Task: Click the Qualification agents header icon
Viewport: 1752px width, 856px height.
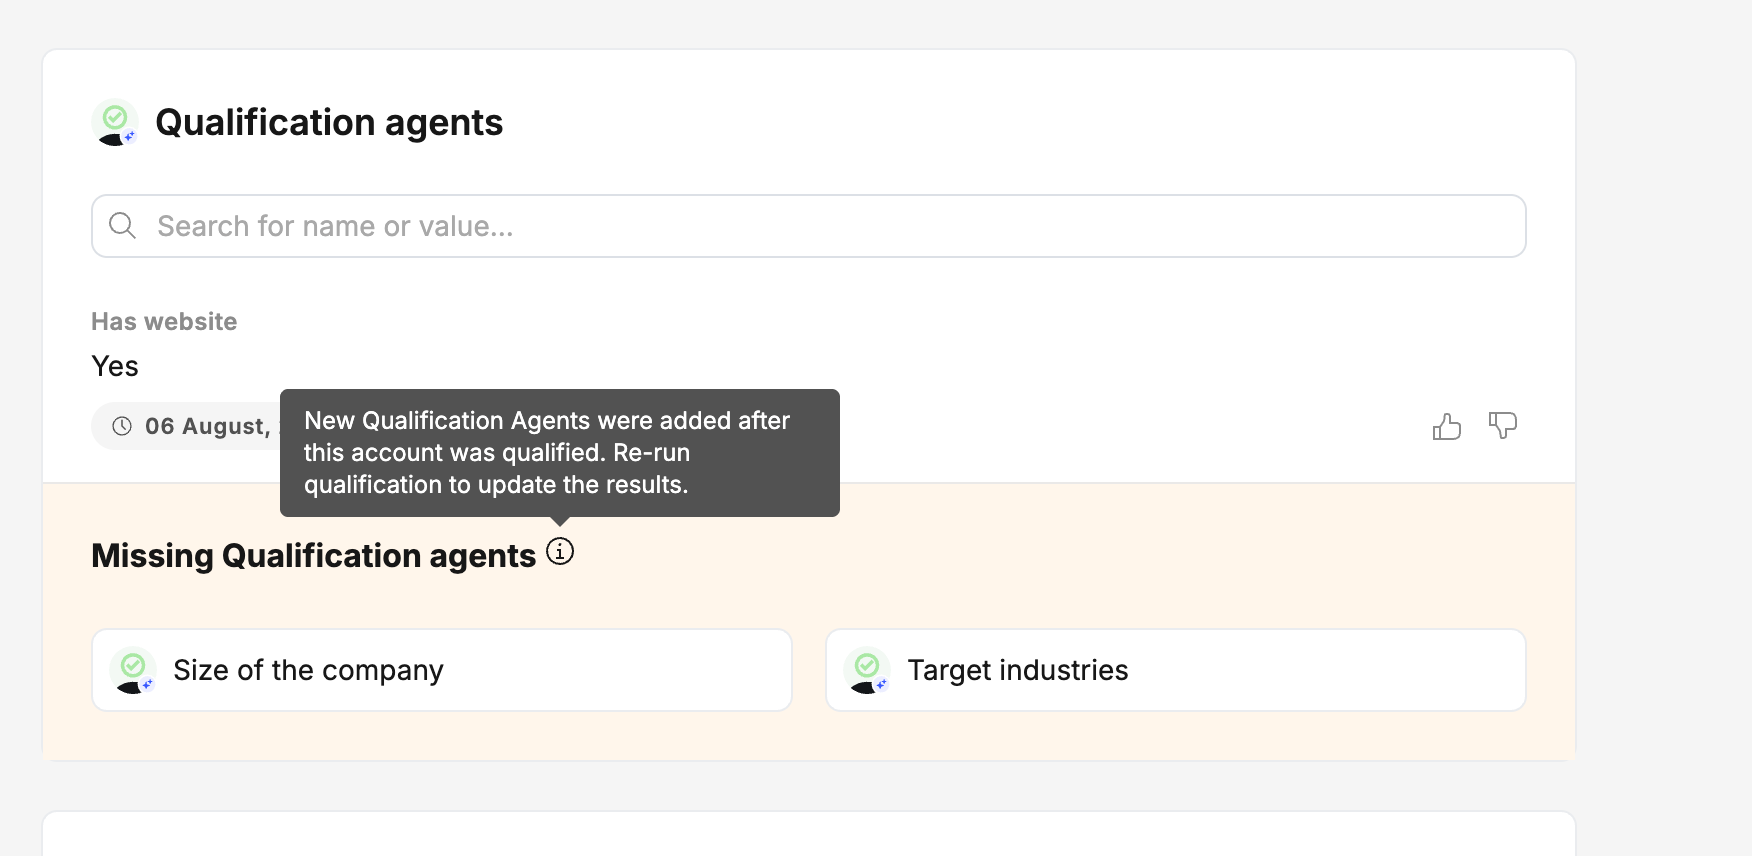Action: [x=115, y=123]
